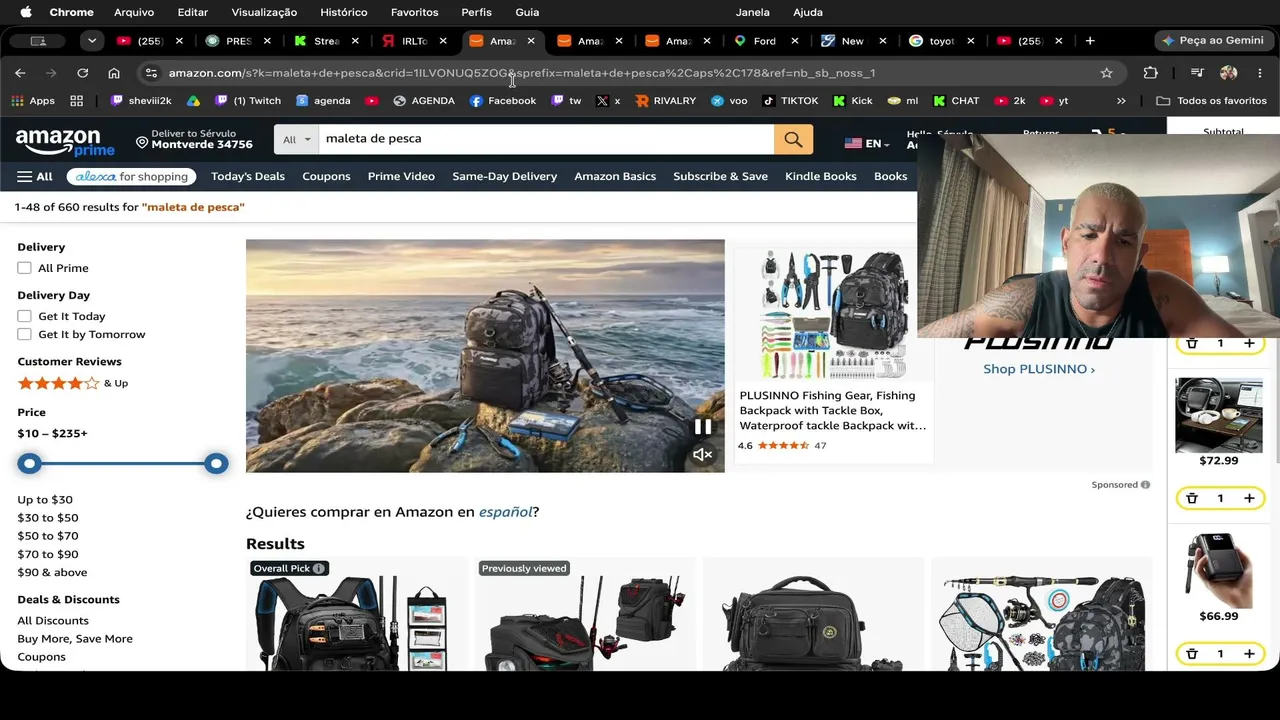Click the Chrome home icon

point(114,73)
